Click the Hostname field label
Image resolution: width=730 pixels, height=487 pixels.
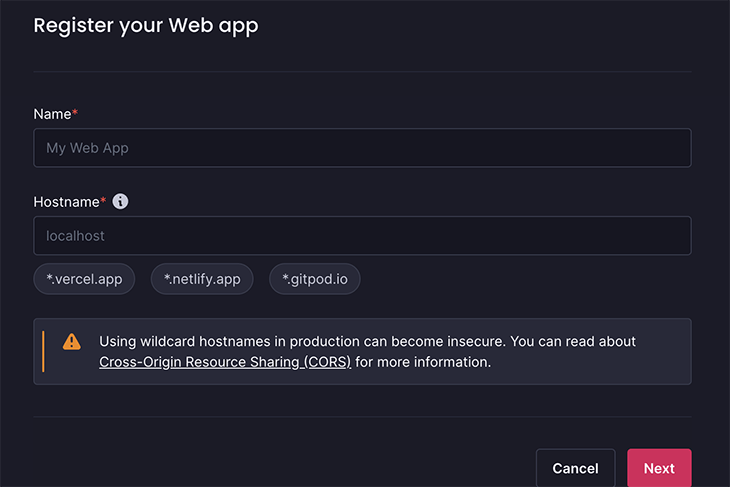tap(66, 202)
